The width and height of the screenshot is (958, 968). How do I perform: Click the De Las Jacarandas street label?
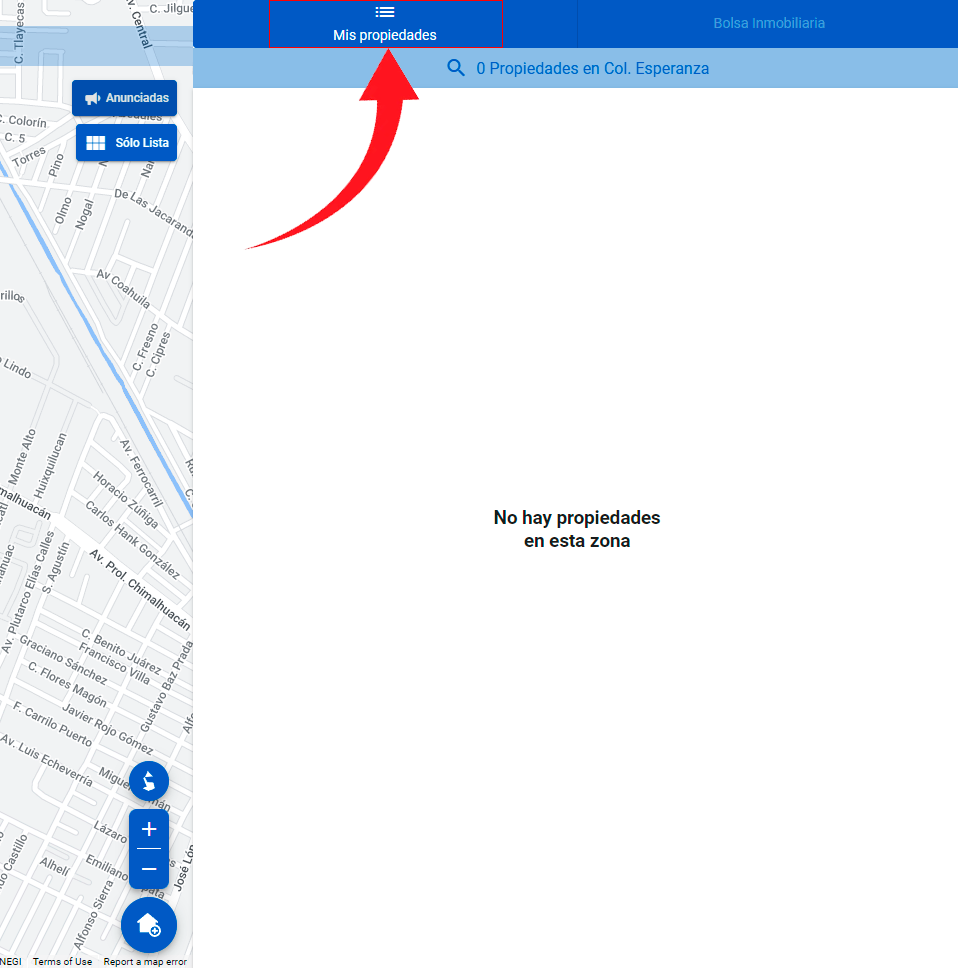click(x=154, y=213)
